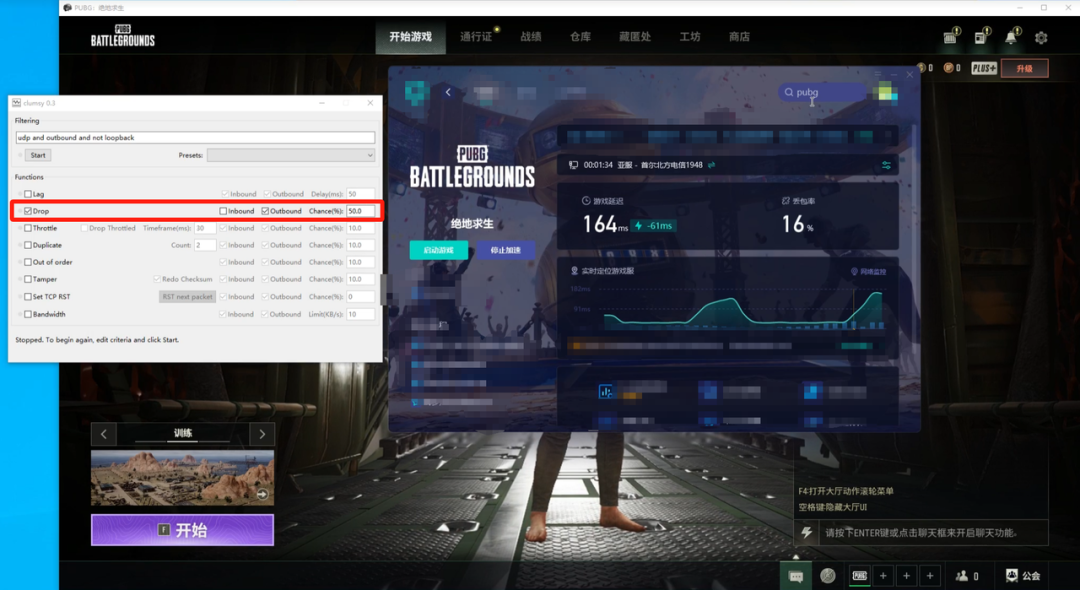
Task: Open the Presets dropdown in clumsy
Action: click(291, 156)
